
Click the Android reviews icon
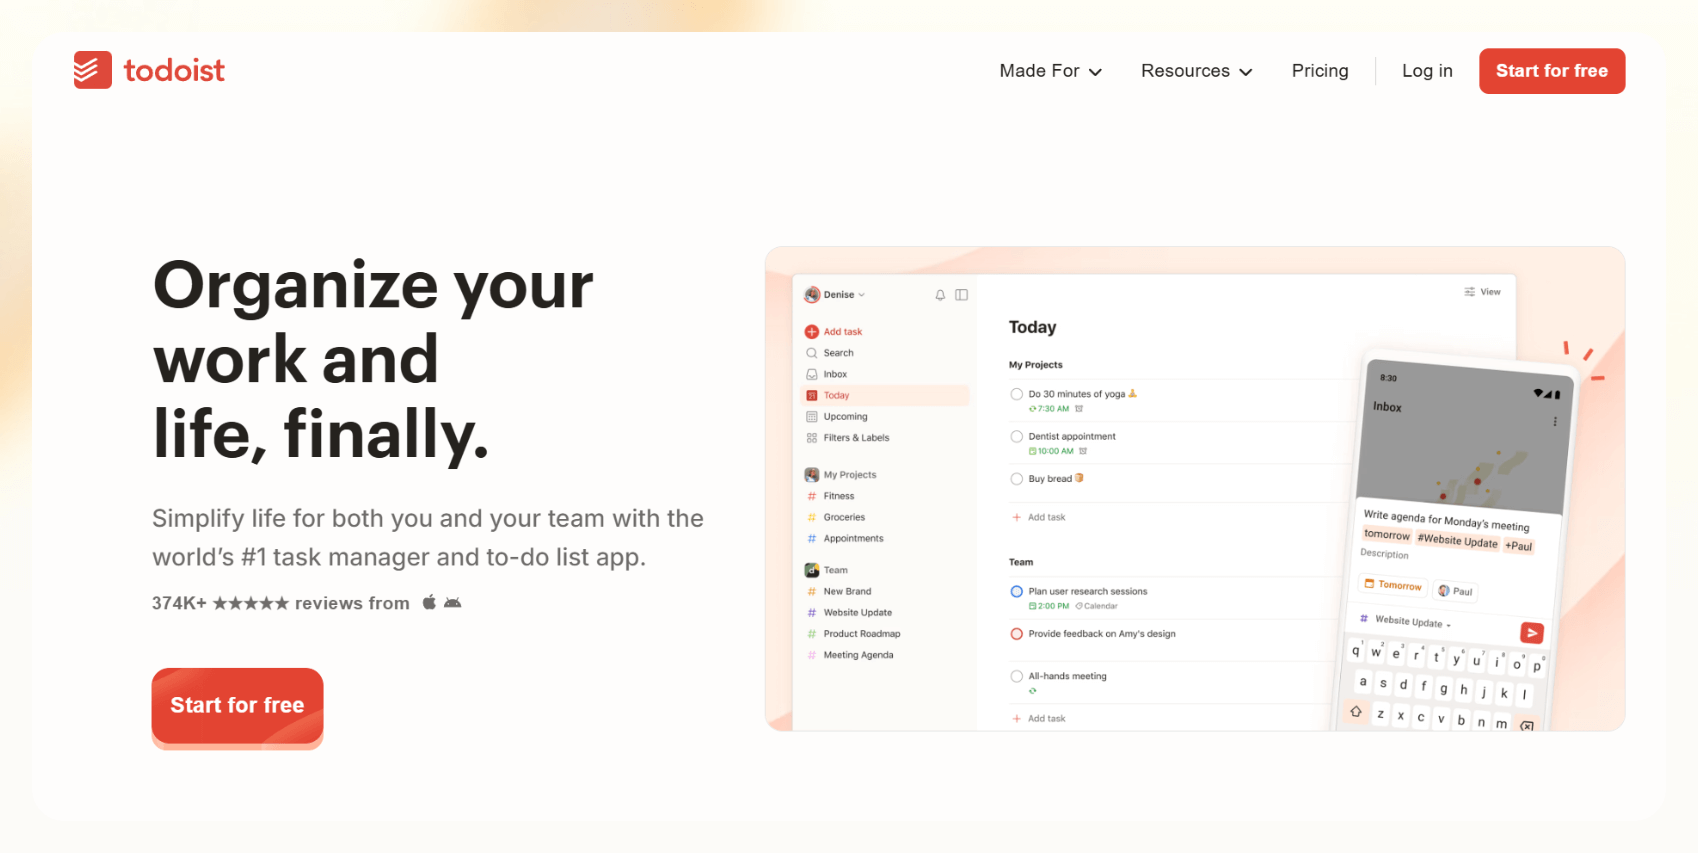point(452,602)
